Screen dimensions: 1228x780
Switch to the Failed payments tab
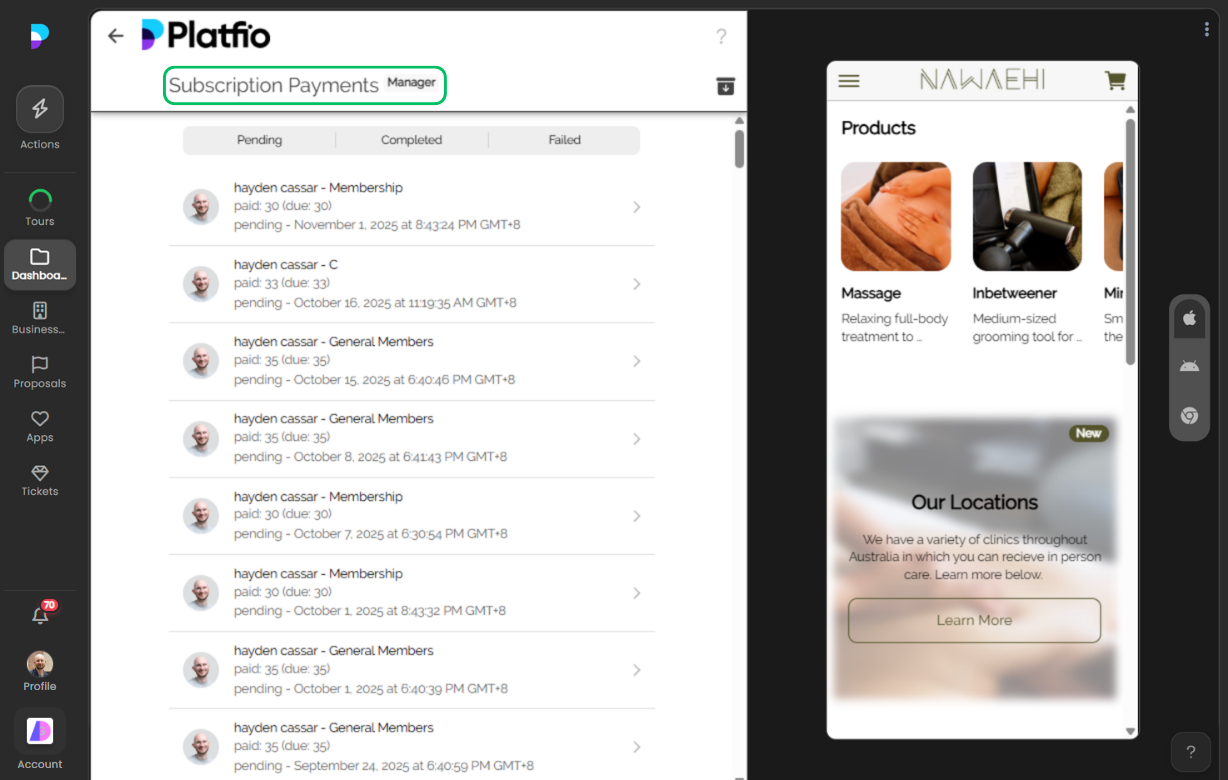[x=563, y=140]
